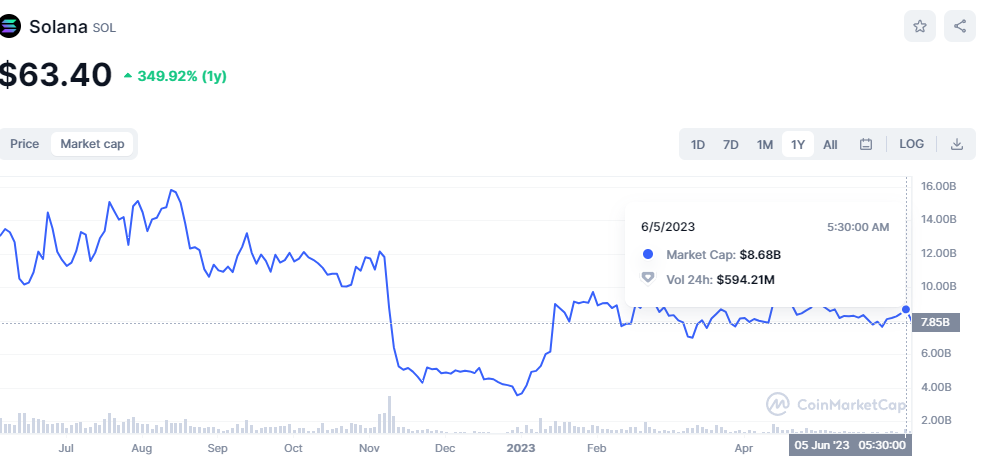Open the calendar date range picker
983x462 pixels.
pyautogui.click(x=866, y=144)
